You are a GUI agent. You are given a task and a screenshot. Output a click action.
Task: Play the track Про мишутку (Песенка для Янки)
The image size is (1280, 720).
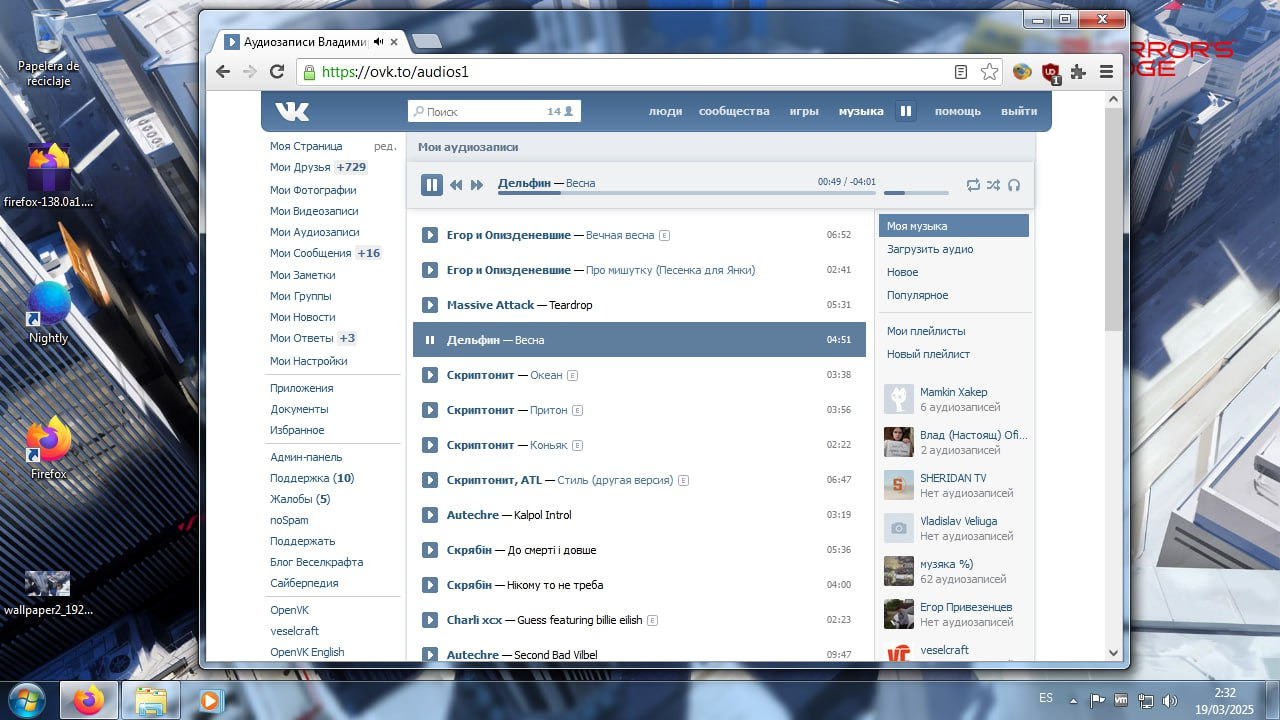pos(430,270)
